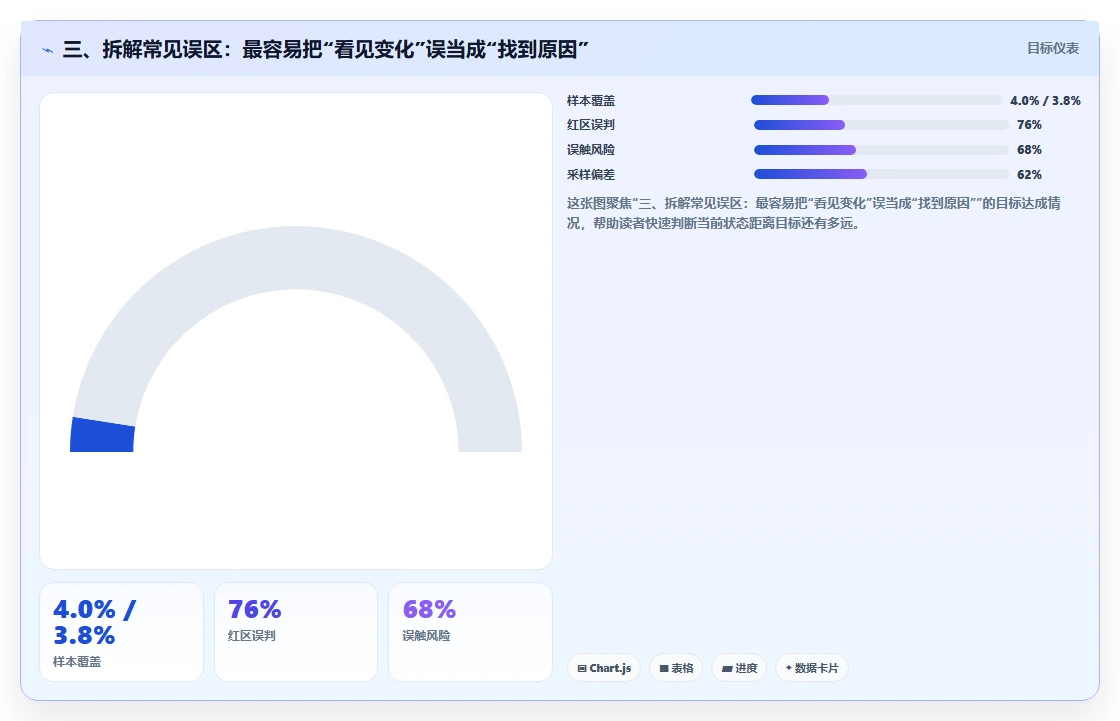1120x721 pixels.
Task: Click the 进度 tag
Action: pyautogui.click(x=739, y=668)
